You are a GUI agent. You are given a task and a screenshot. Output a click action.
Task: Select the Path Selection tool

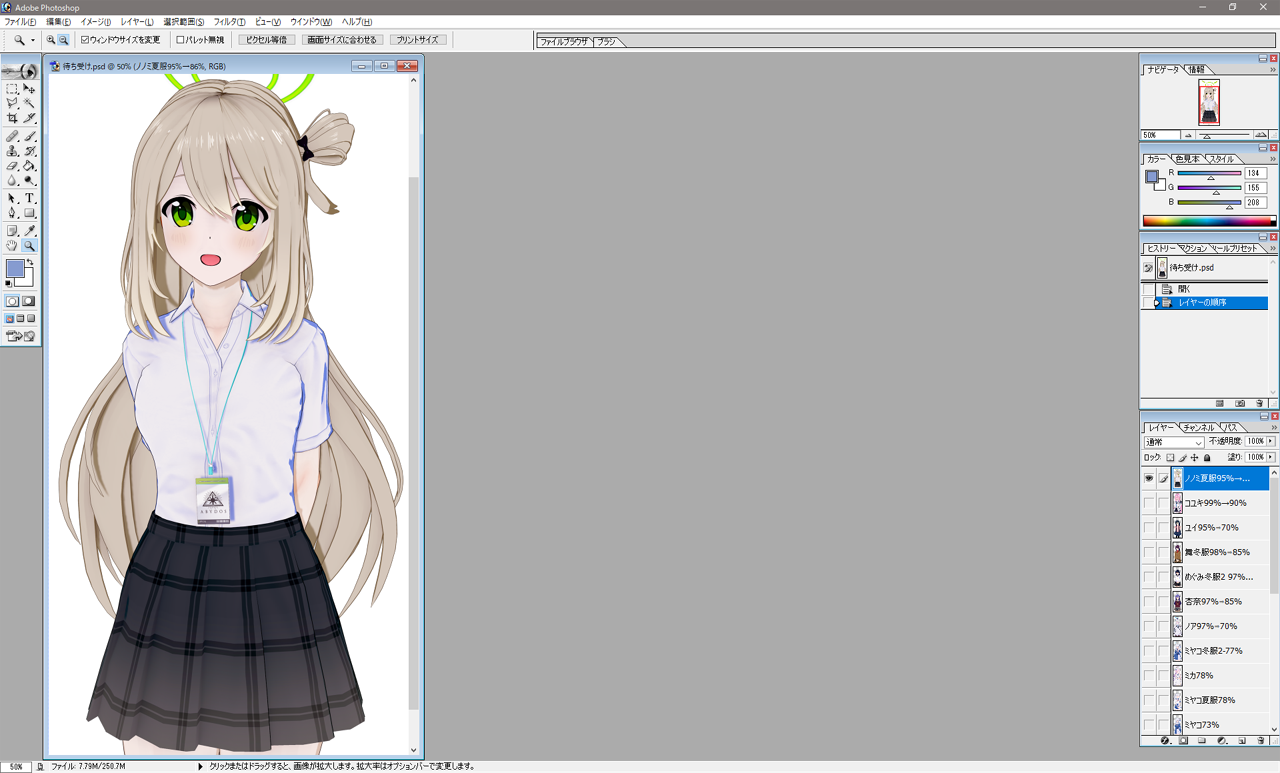(x=12, y=199)
